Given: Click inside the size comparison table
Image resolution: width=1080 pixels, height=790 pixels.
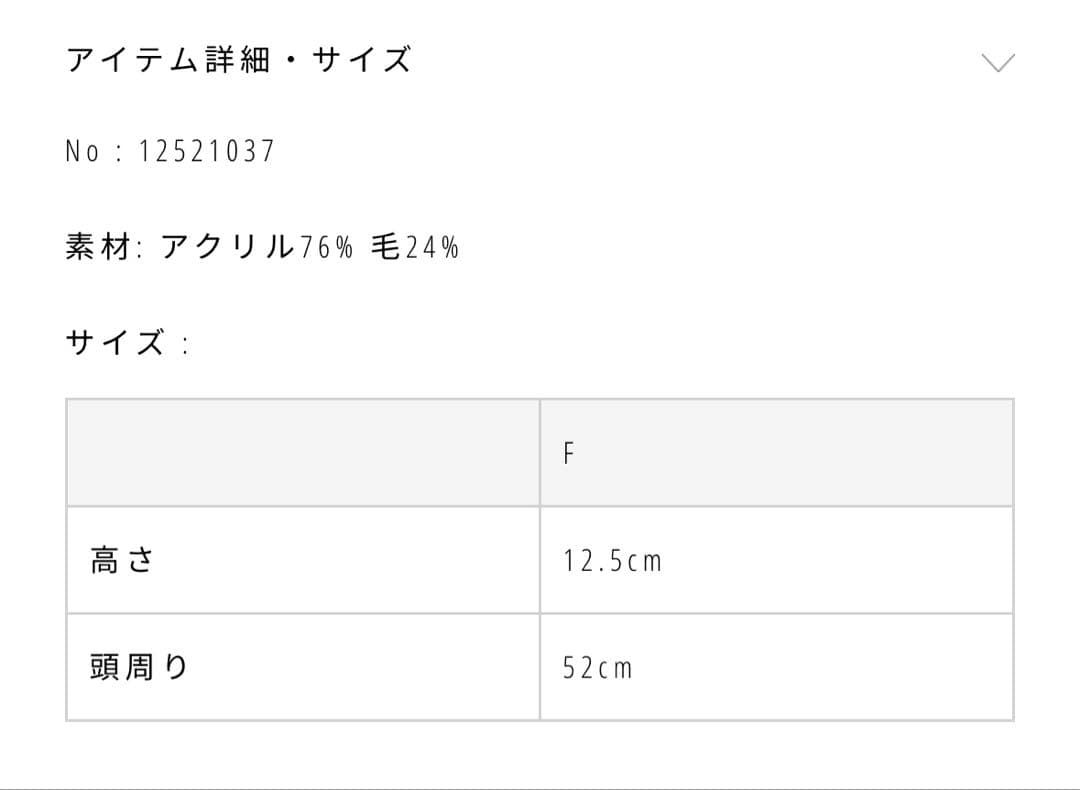Looking at the screenshot, I should click(540, 560).
